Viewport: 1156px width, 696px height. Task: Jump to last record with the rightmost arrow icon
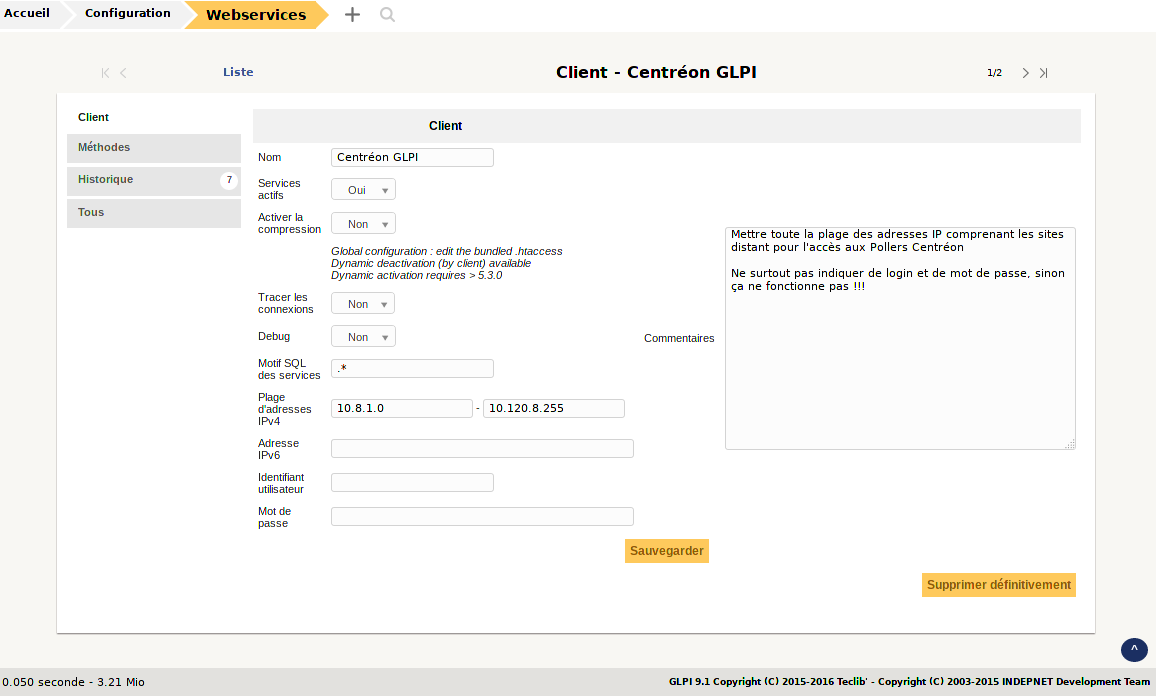pos(1044,72)
